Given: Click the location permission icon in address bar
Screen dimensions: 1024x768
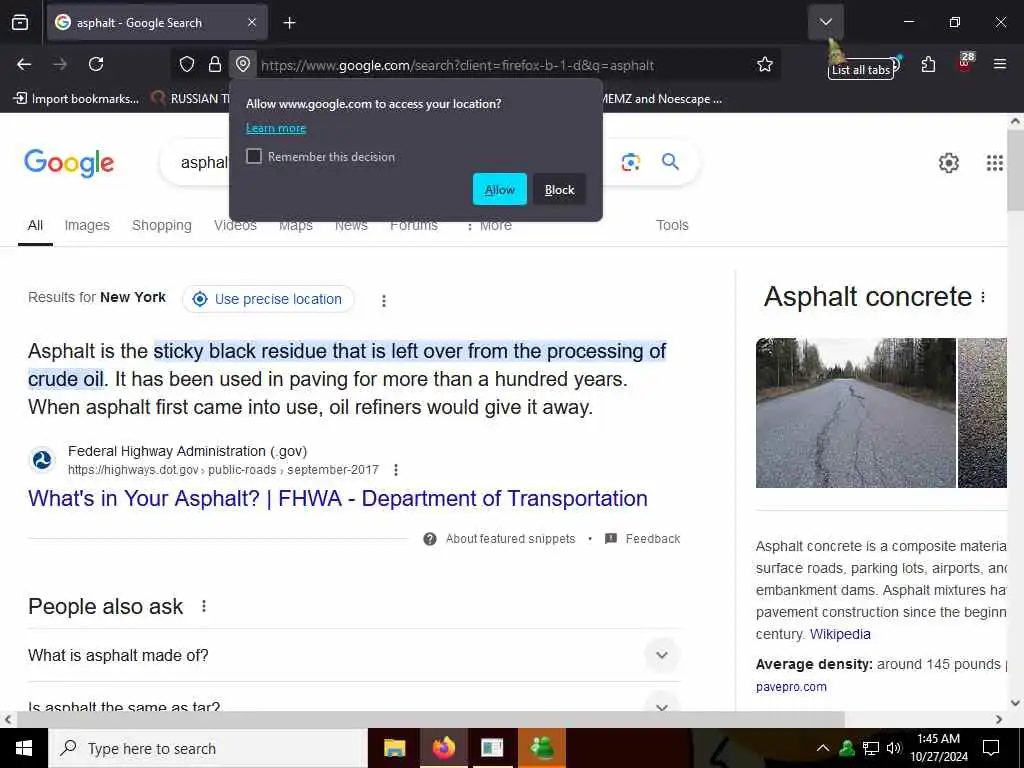Looking at the screenshot, I should pos(243,65).
